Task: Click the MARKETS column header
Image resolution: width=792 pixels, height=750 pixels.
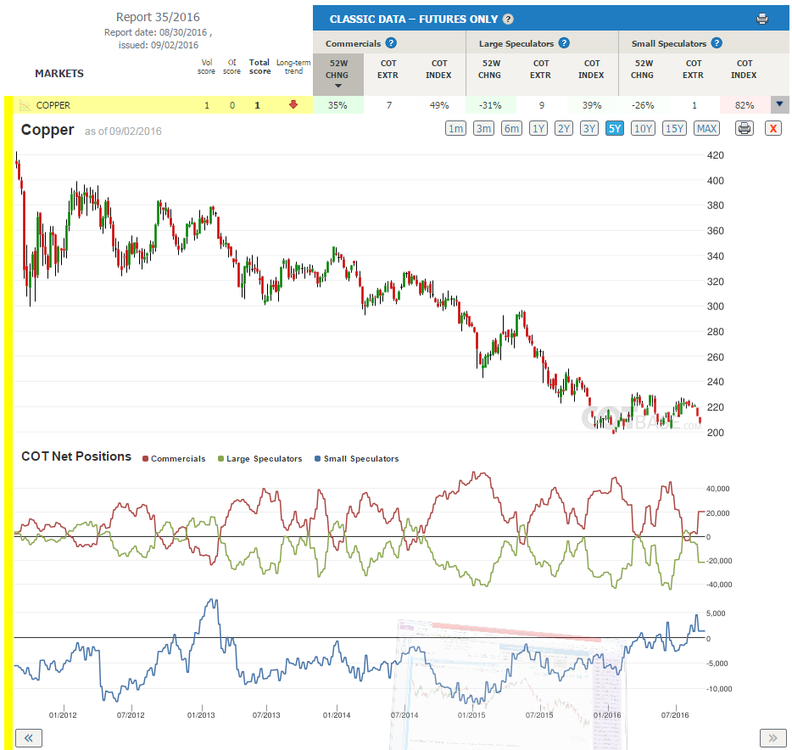Action: click(59, 73)
